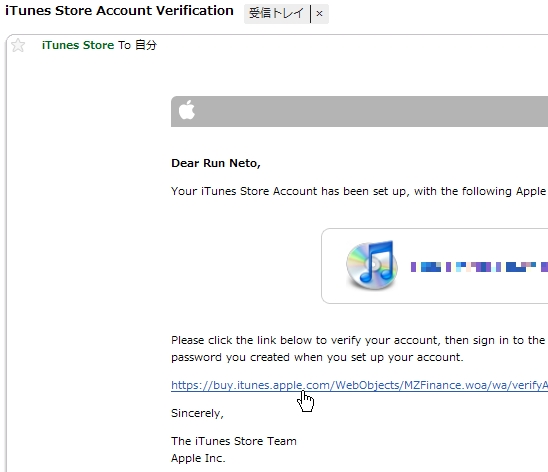
Task: Click the iTunes Store Account Verification subject
Action: (119, 10)
